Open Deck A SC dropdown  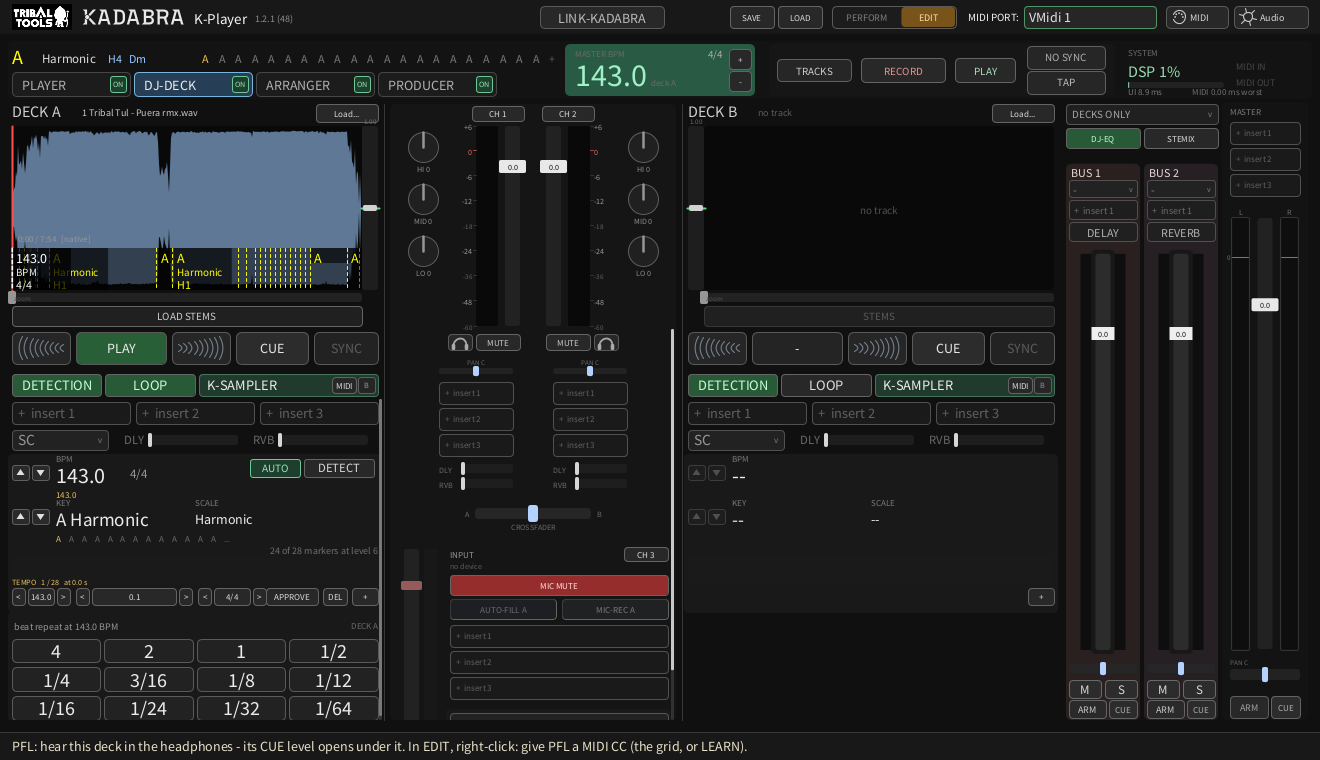pos(60,440)
